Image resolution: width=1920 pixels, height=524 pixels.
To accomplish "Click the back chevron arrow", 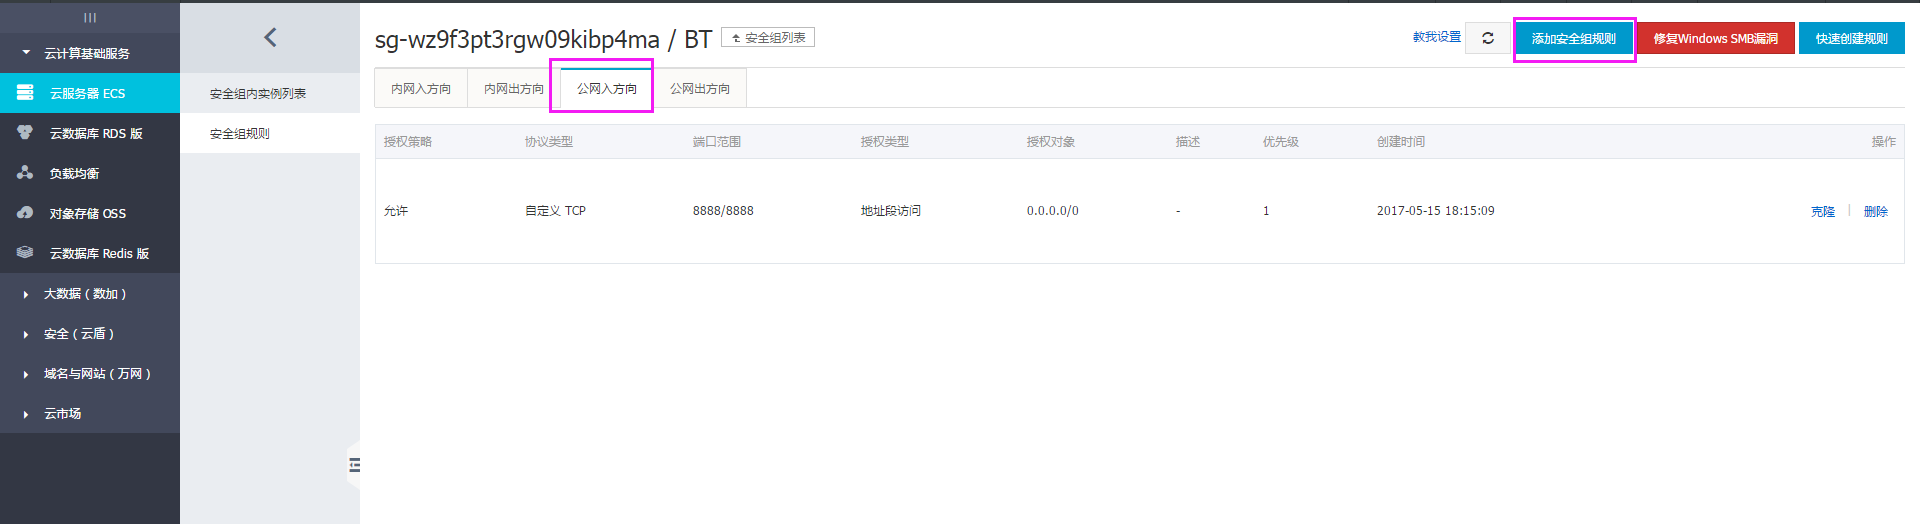I will coord(270,38).
